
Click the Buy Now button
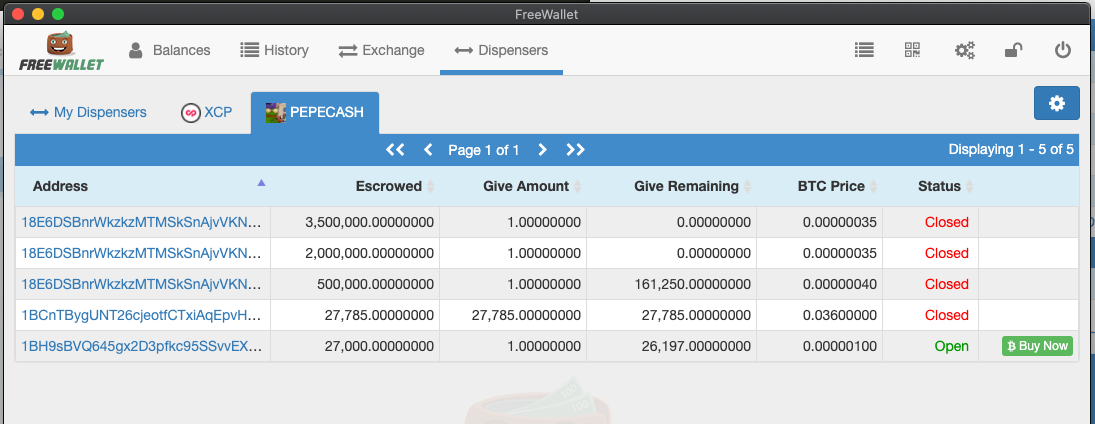click(1037, 346)
